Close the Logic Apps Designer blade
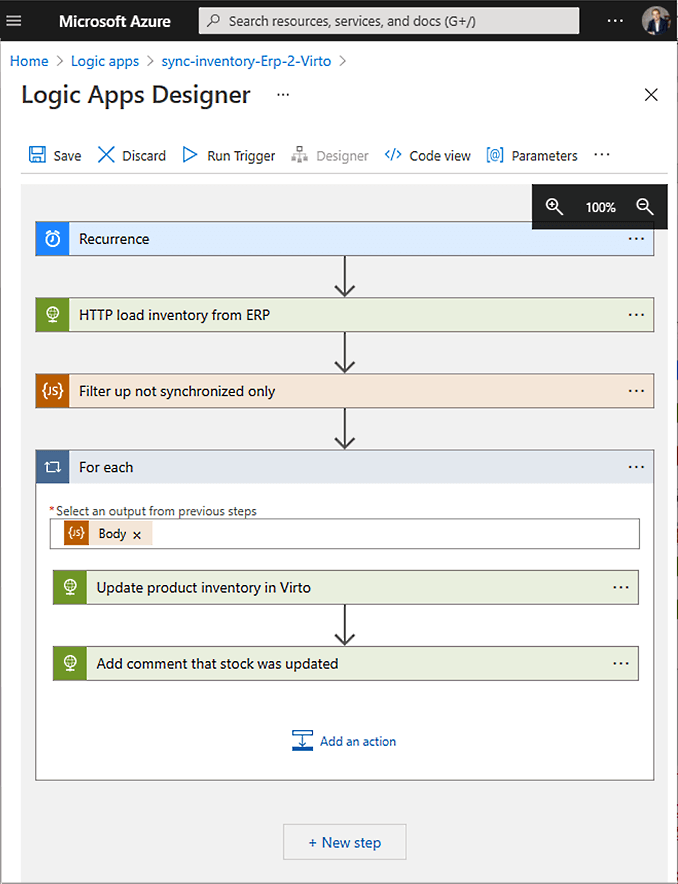 651,95
